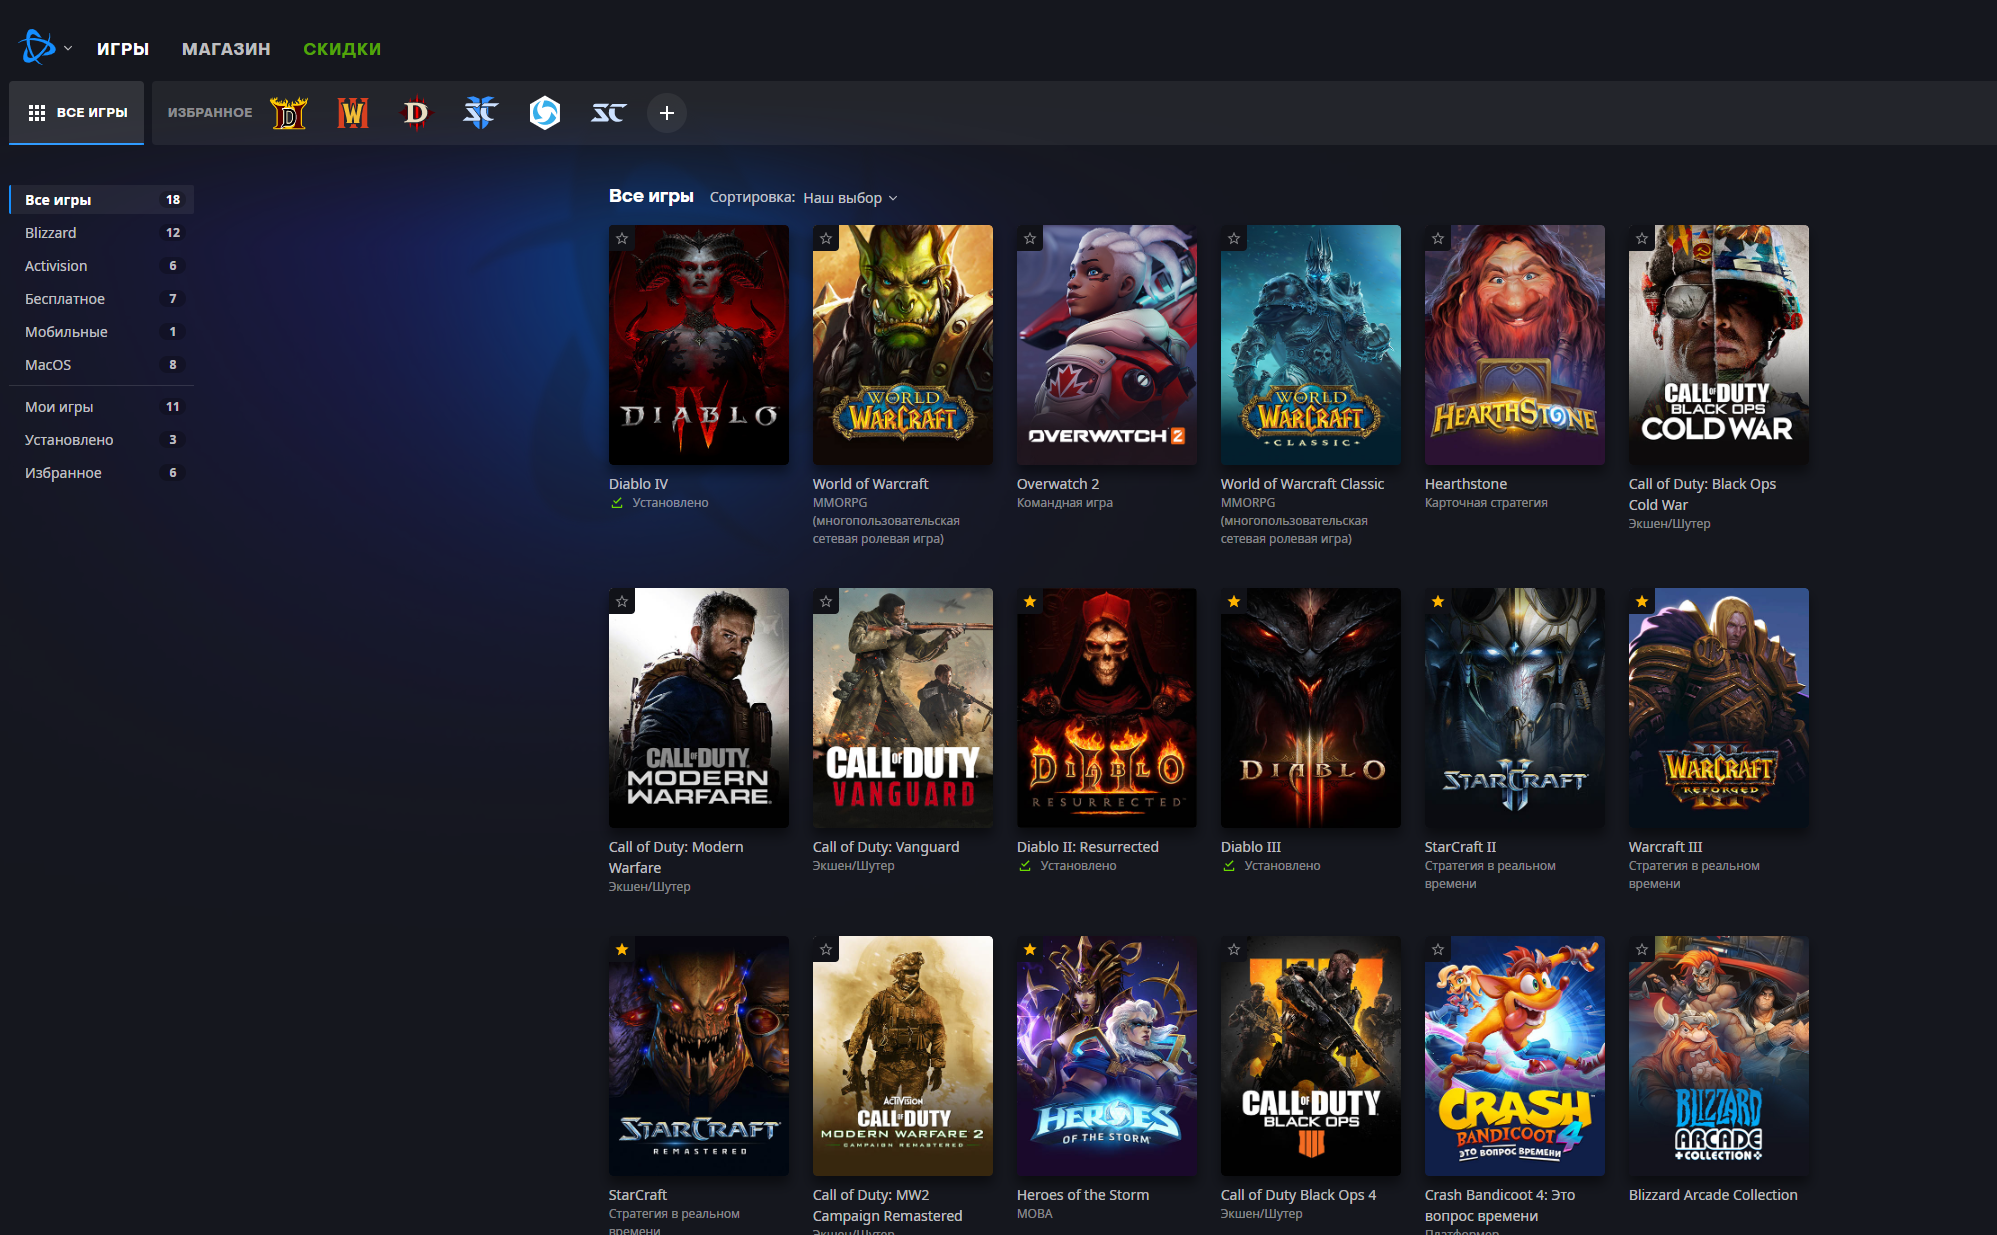Open the Diablo game icon in favorites bar

coord(416,112)
